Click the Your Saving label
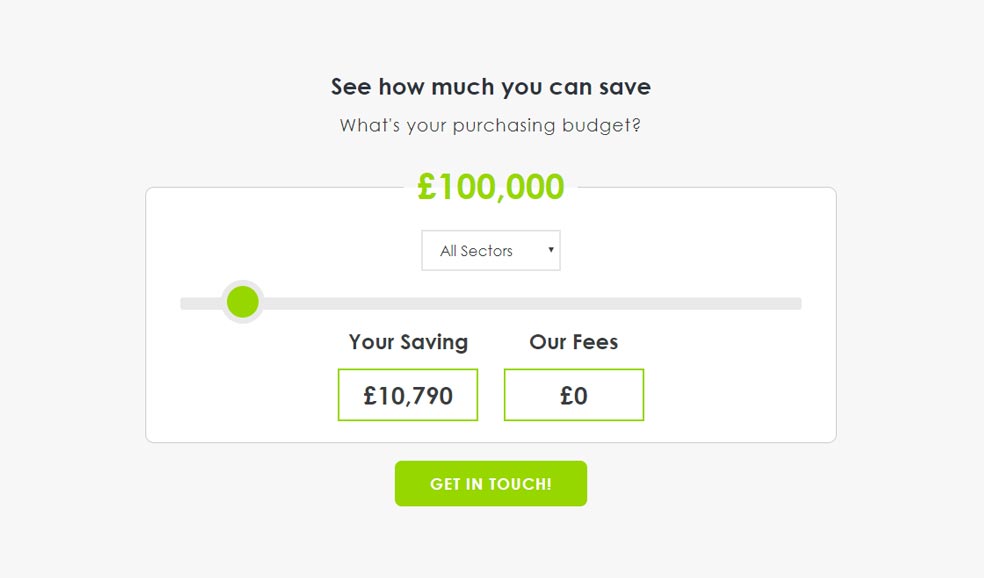 pos(408,342)
